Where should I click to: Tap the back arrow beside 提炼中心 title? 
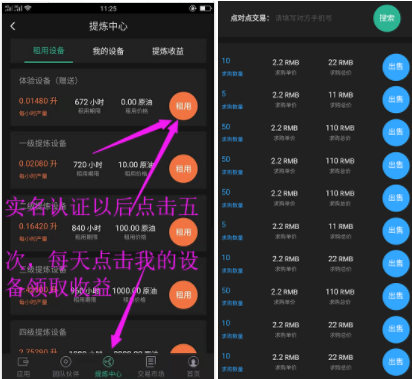coord(13,26)
